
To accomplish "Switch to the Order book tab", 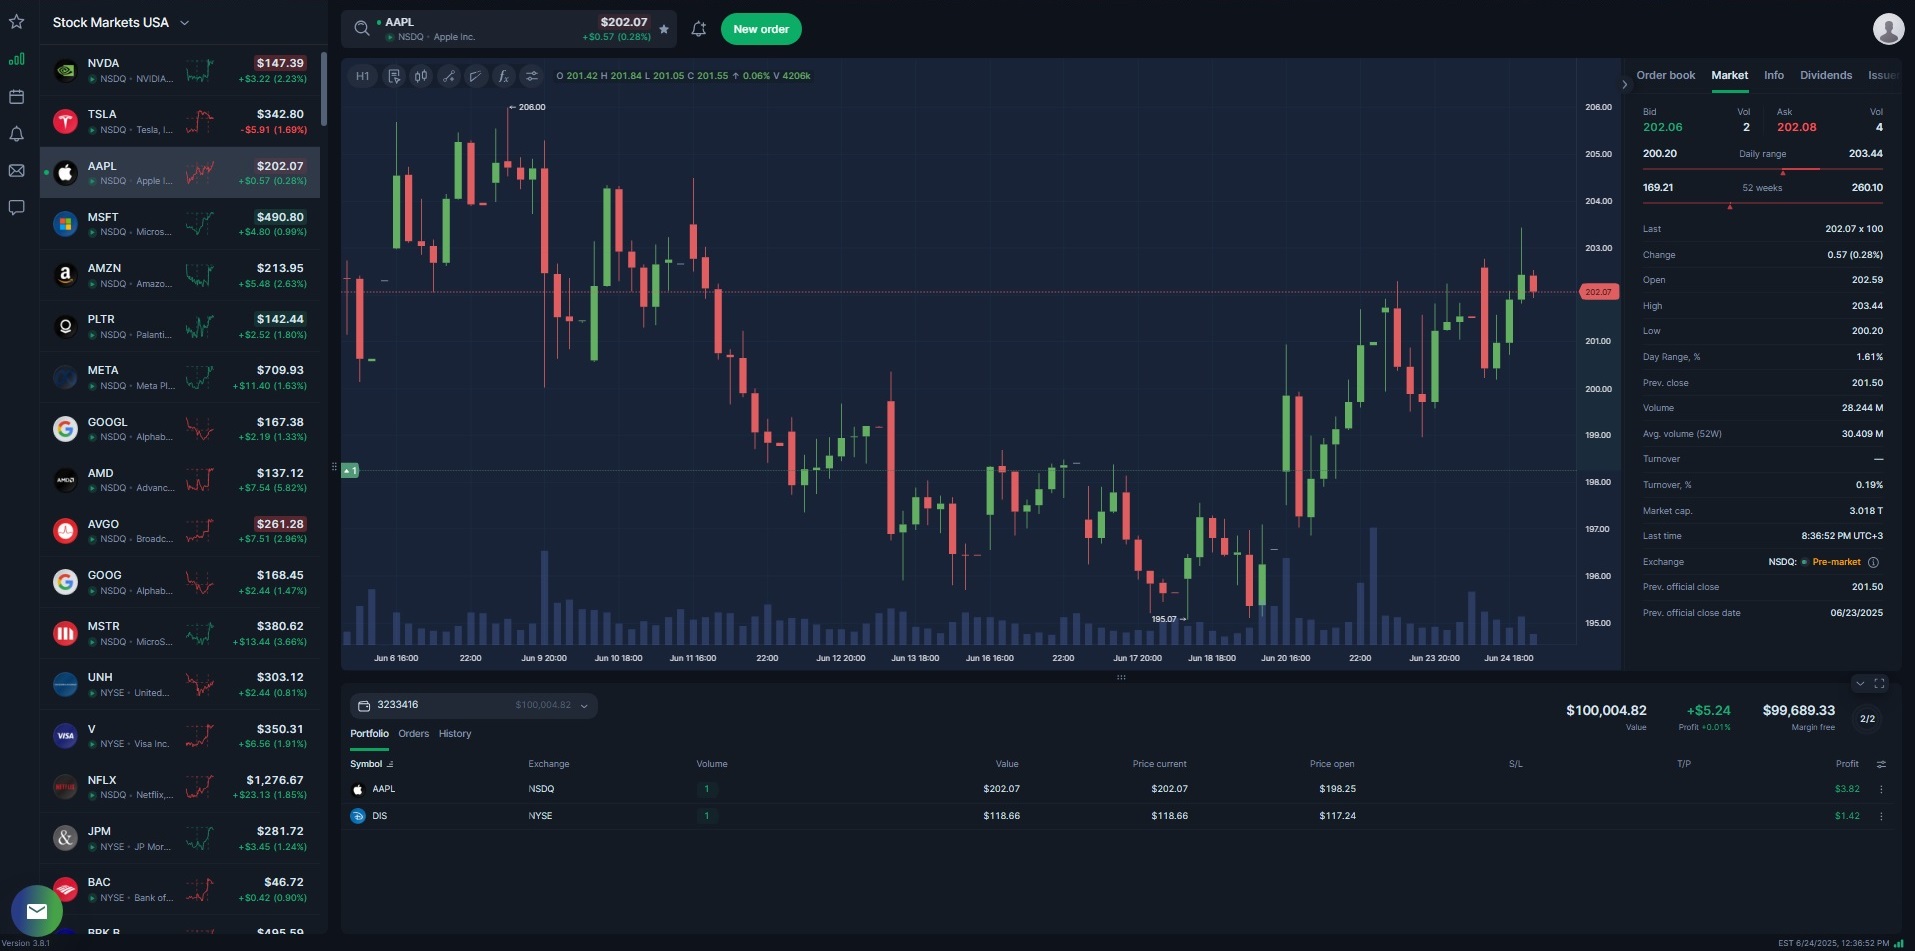I will [1665, 75].
